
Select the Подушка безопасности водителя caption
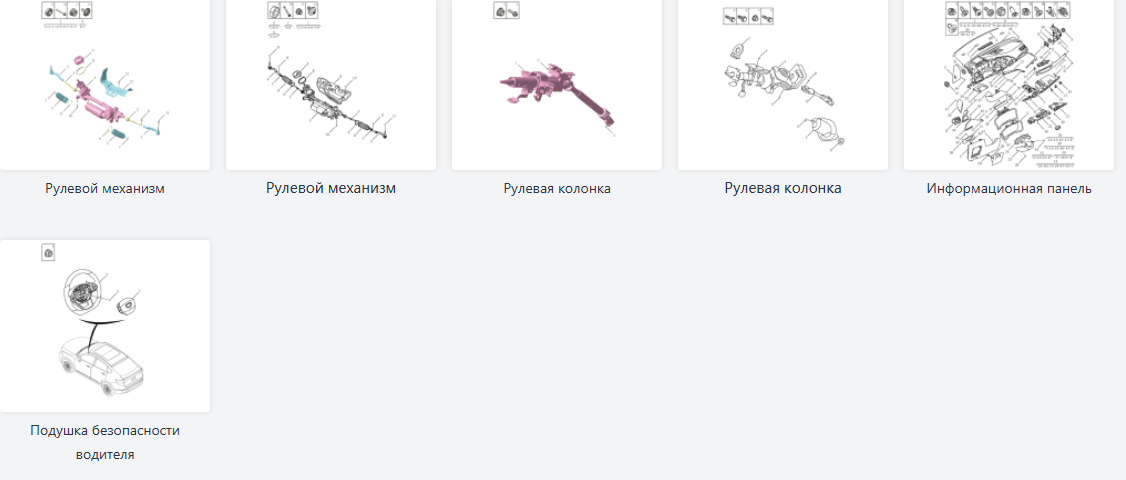point(105,443)
